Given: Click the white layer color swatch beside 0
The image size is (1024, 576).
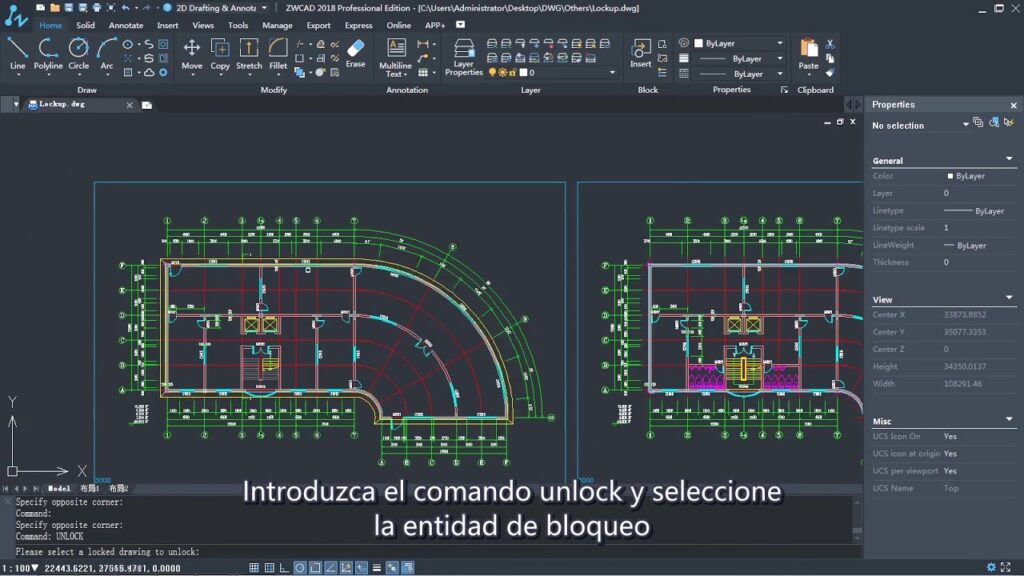Looking at the screenshot, I should (523, 72).
